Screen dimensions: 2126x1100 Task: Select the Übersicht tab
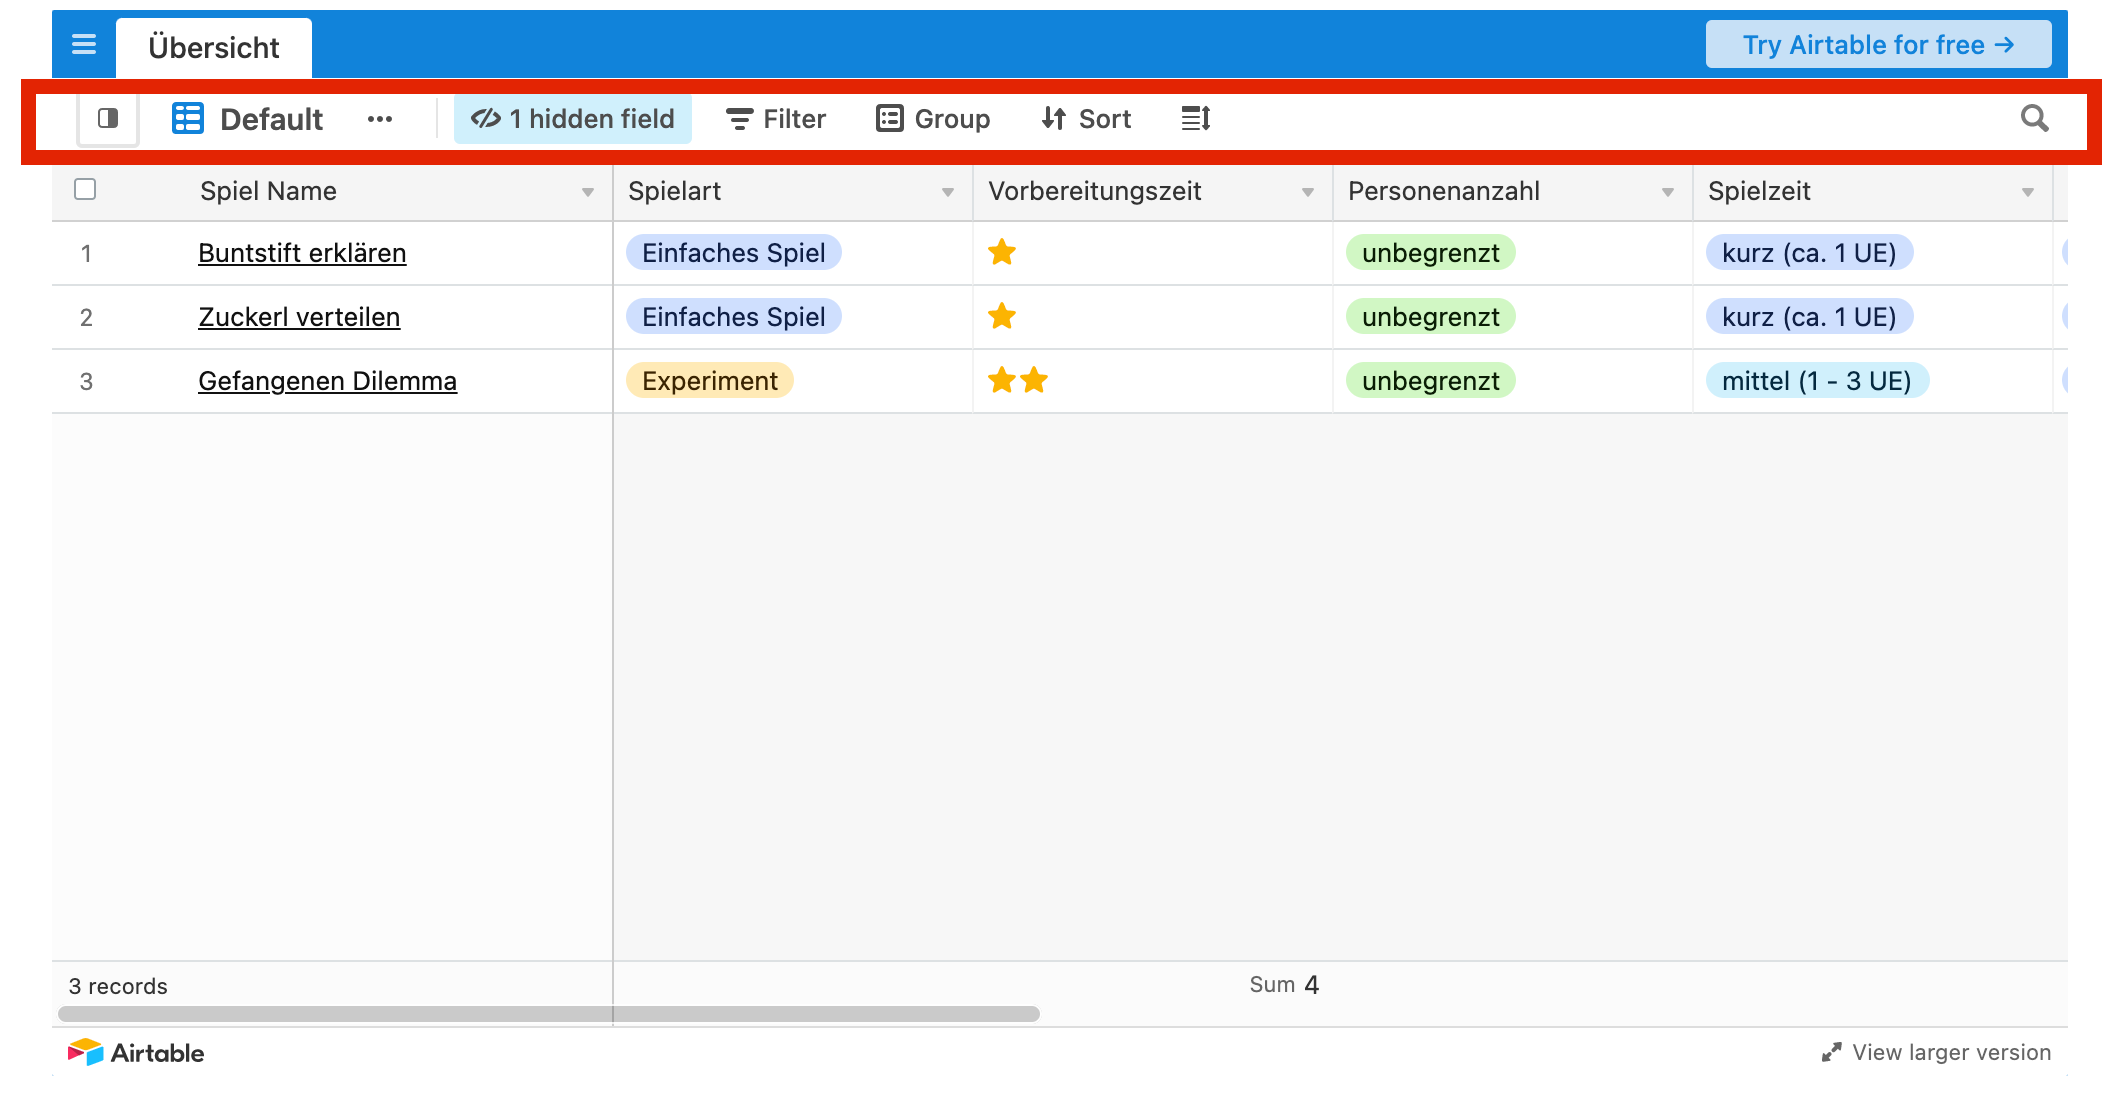point(214,47)
